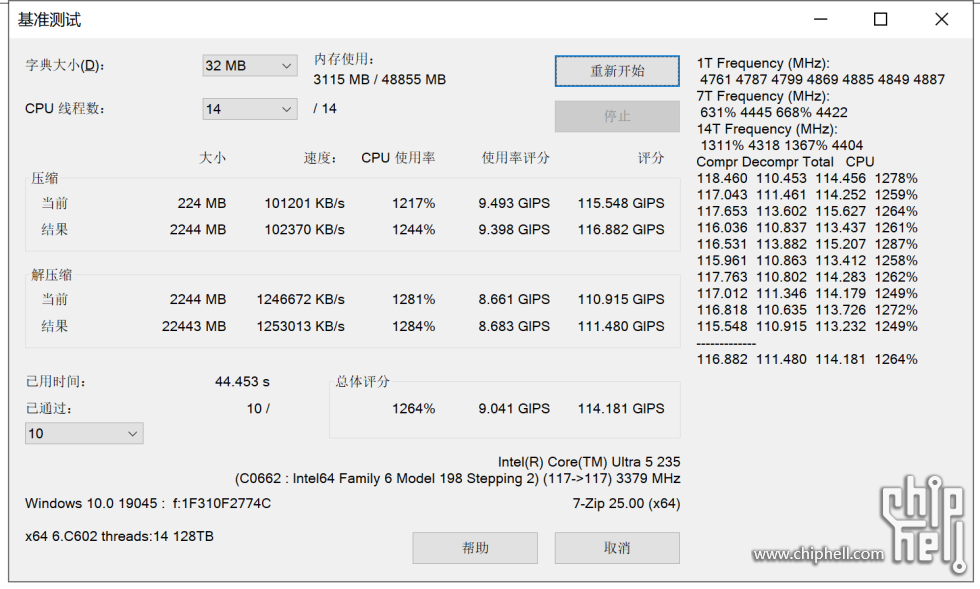This screenshot has height=589, width=980.
Task: Select current compression speed 101201 KB/s
Action: 304,203
